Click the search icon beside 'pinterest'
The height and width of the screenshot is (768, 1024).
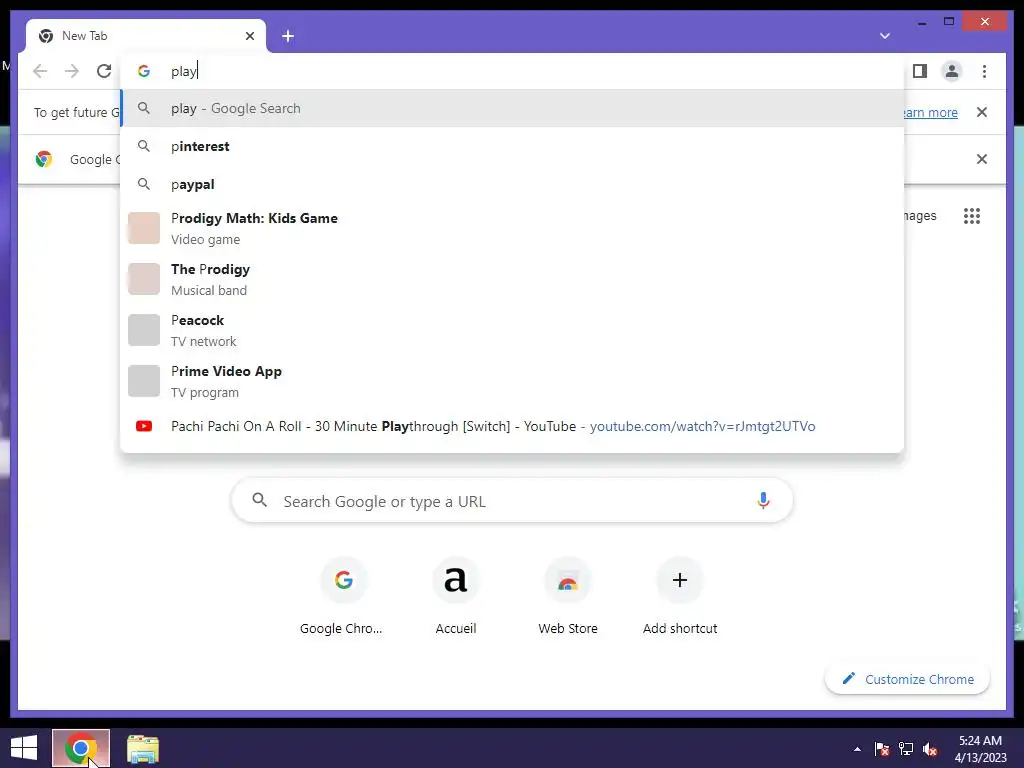[144, 146]
